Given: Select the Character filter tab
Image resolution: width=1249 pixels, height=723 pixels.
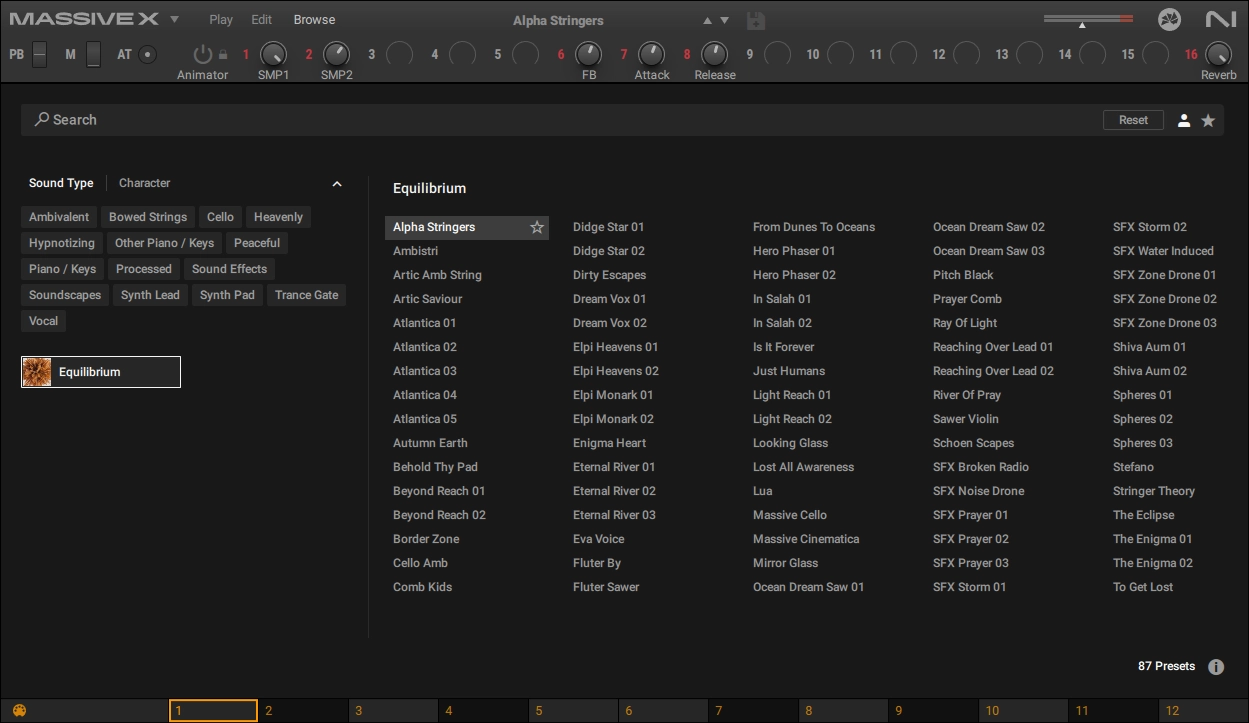Looking at the screenshot, I should click(145, 183).
